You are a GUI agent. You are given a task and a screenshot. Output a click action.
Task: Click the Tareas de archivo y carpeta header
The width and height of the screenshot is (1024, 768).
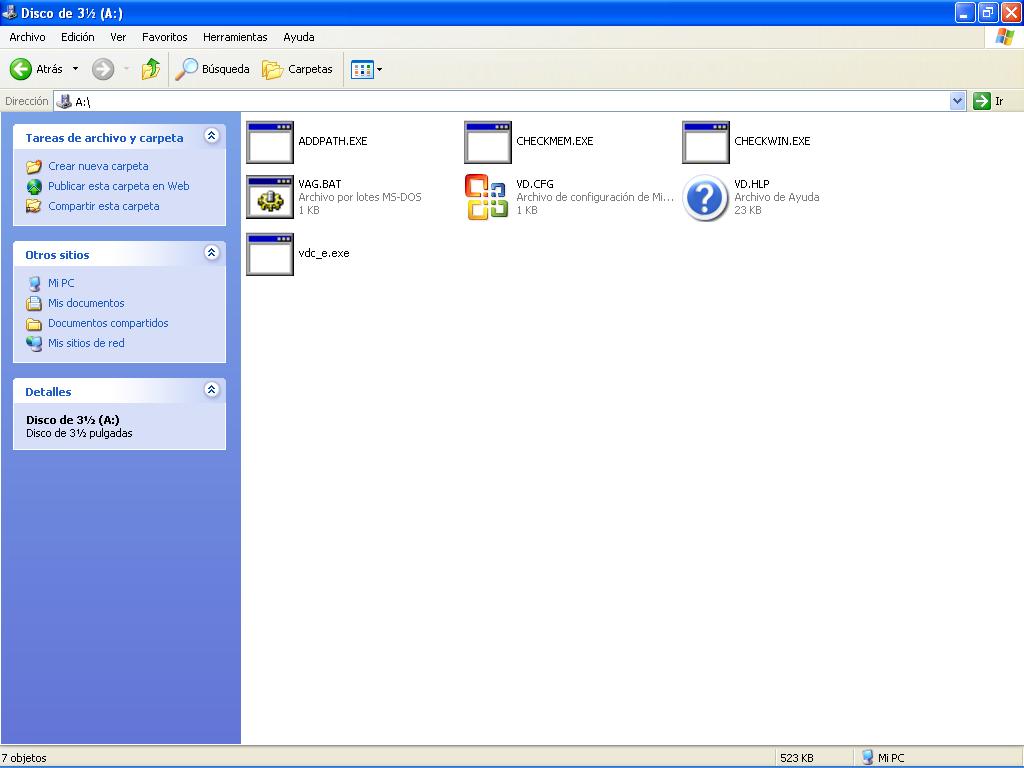tap(104, 138)
